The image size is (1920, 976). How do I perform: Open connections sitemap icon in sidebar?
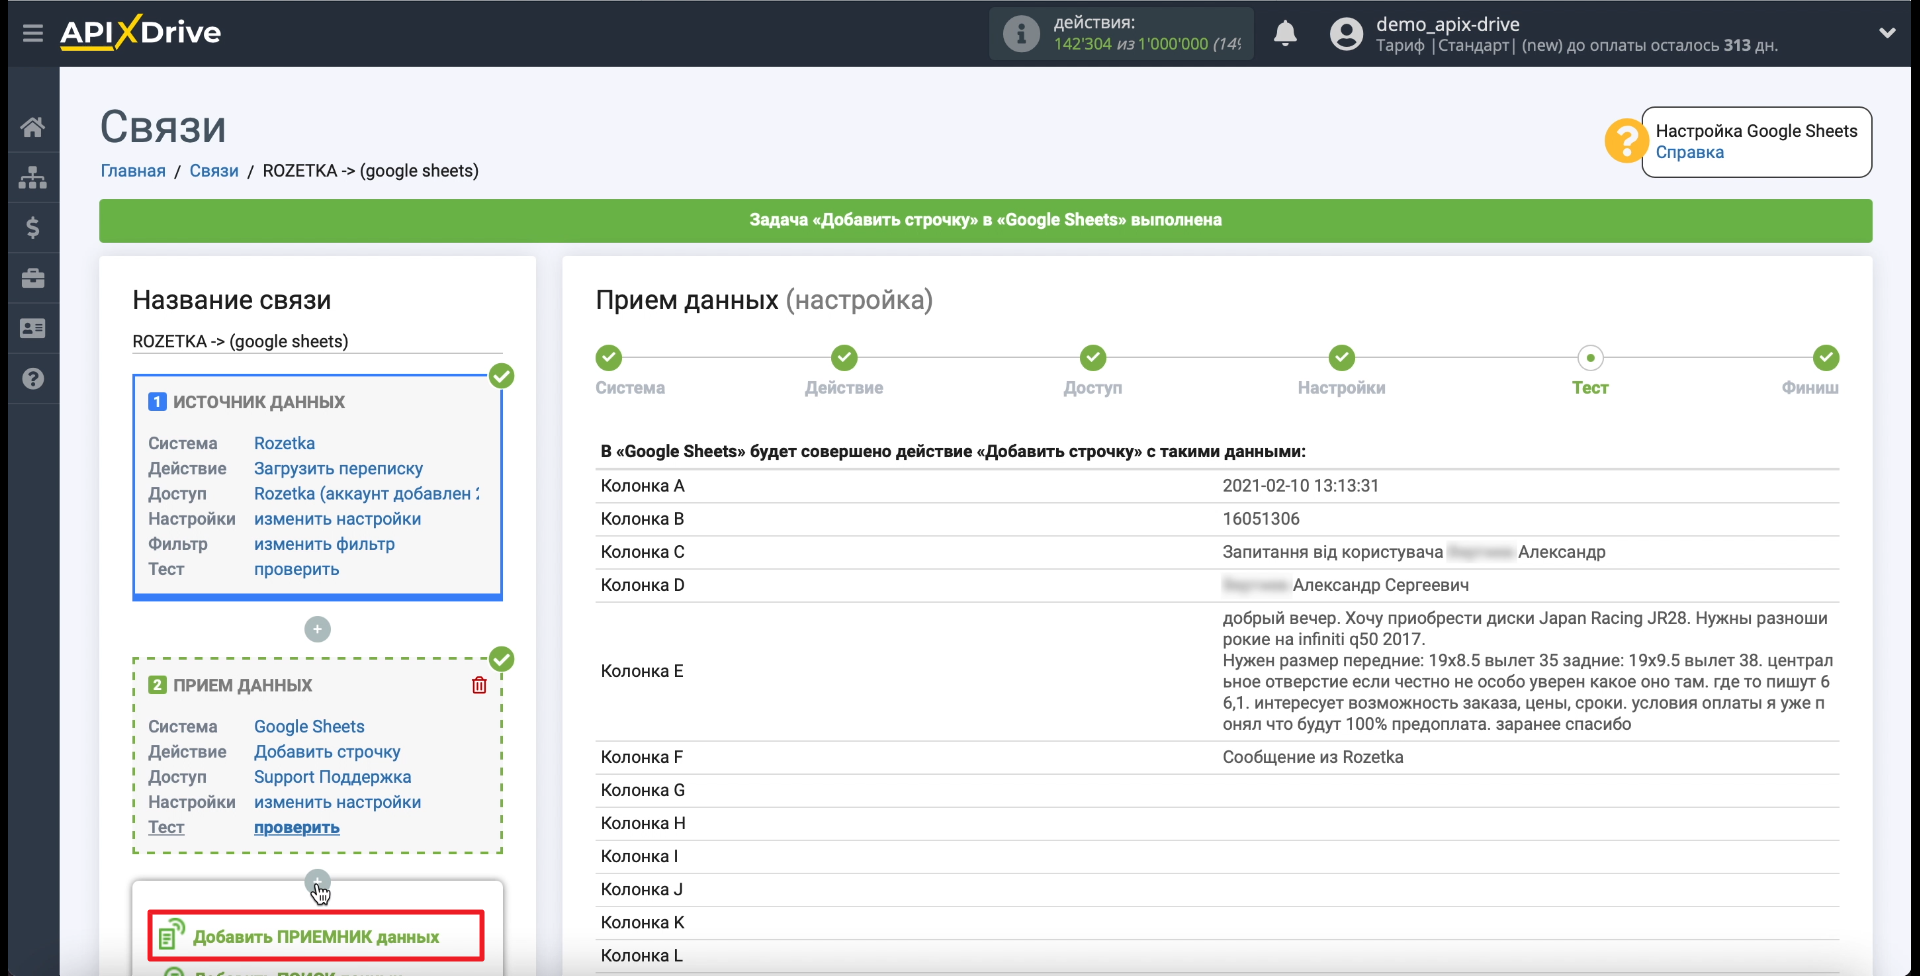(33, 177)
